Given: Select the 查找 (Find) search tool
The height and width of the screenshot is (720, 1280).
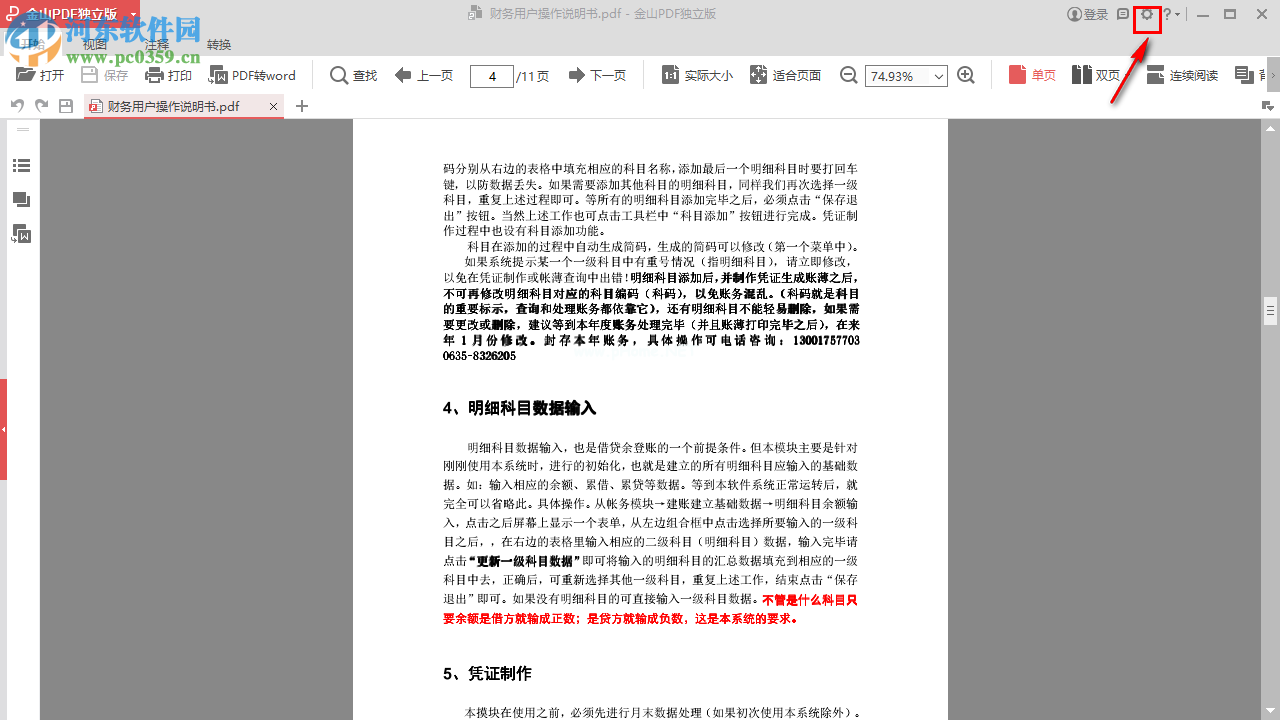Looking at the screenshot, I should [352, 75].
